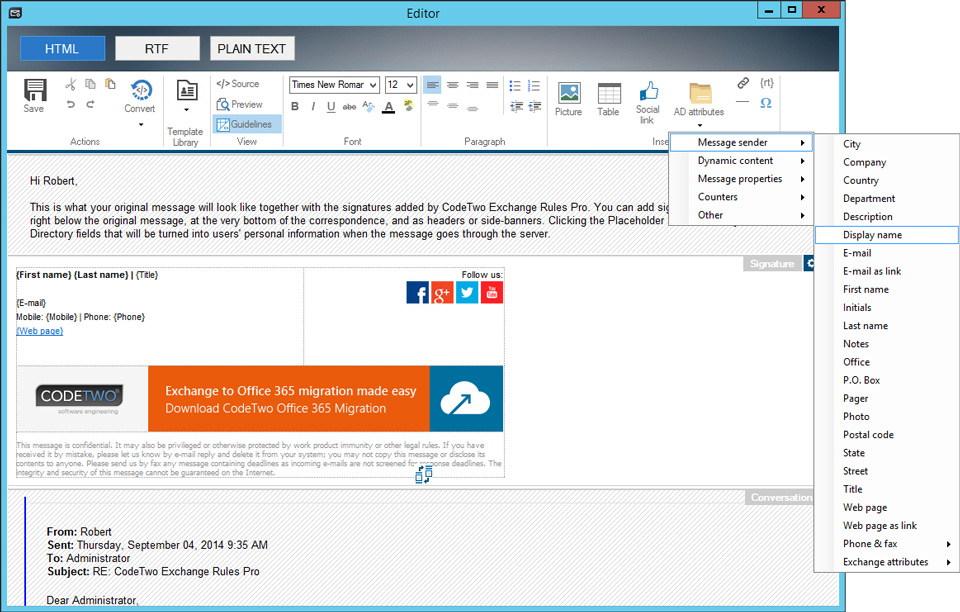Insert a remove-text {rt} tag
This screenshot has height=612, width=960.
[x=767, y=83]
